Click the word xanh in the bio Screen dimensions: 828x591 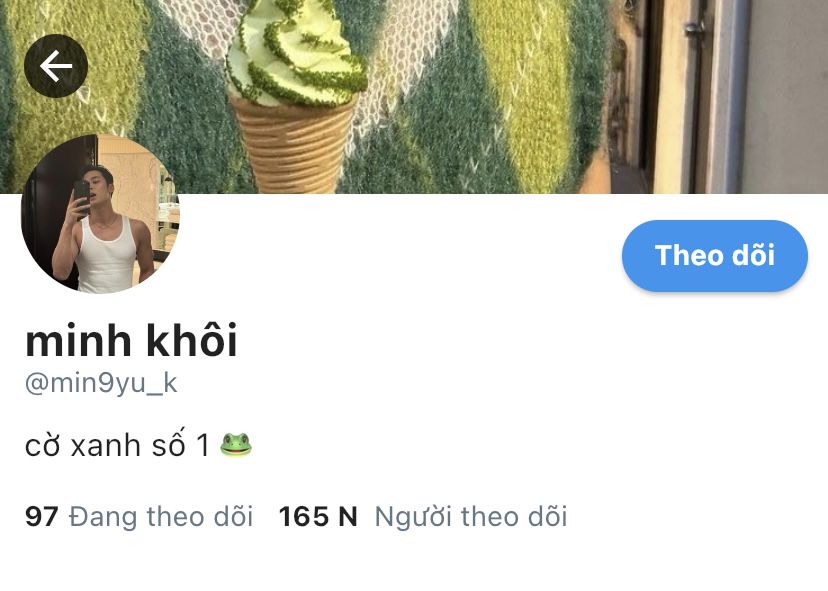click(106, 446)
